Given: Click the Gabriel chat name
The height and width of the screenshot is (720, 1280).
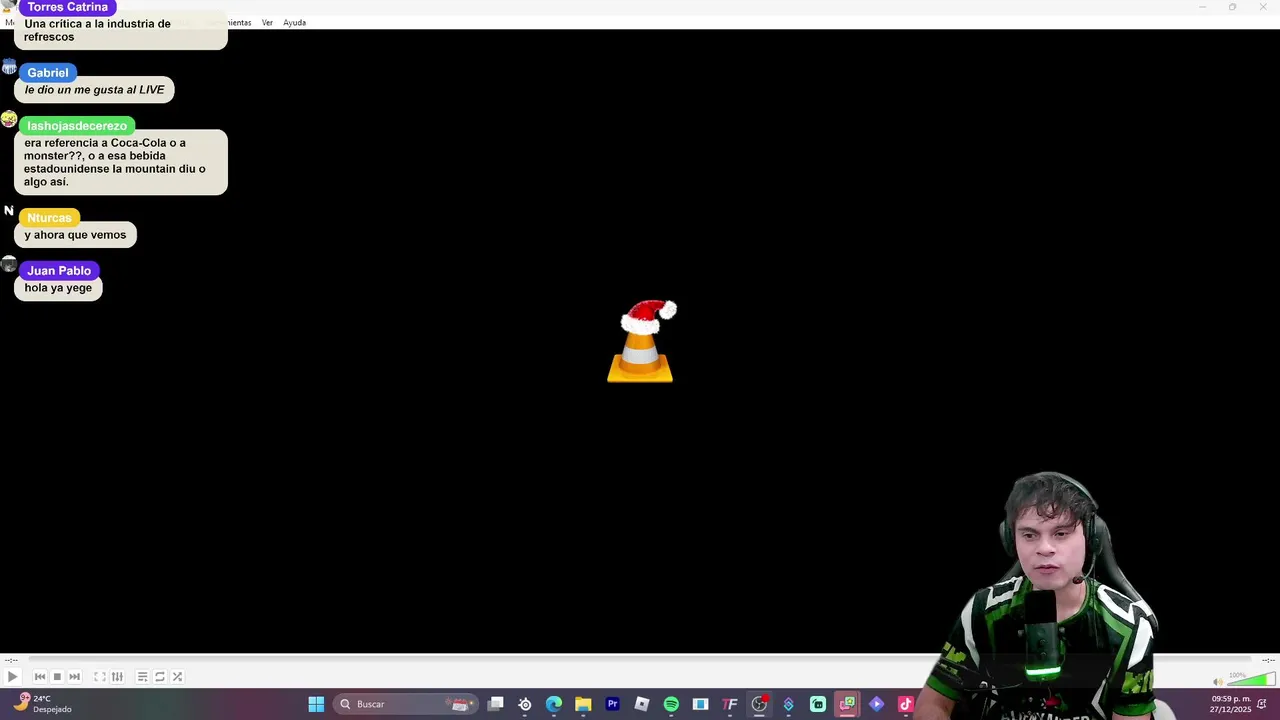Looking at the screenshot, I should point(48,73).
